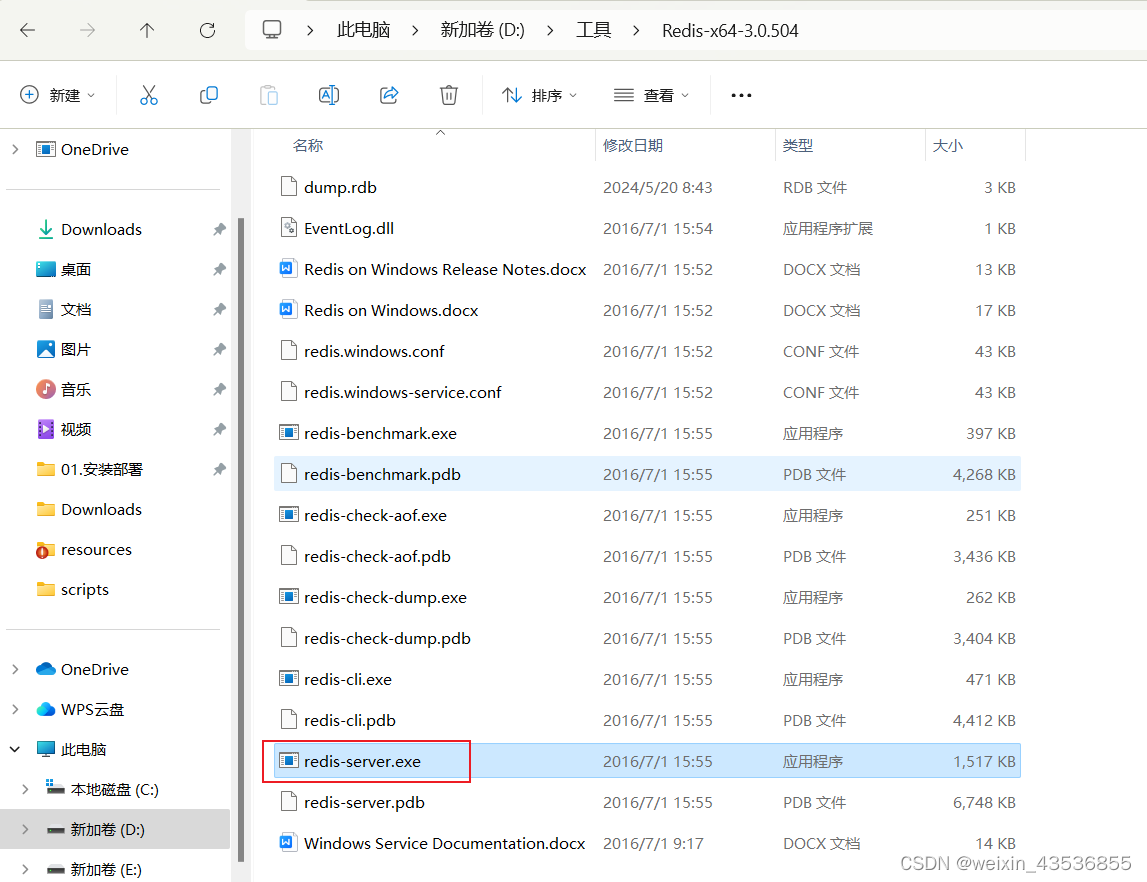Select the redis-check-dump.pdb file
The height and width of the screenshot is (882, 1147).
coord(647,638)
